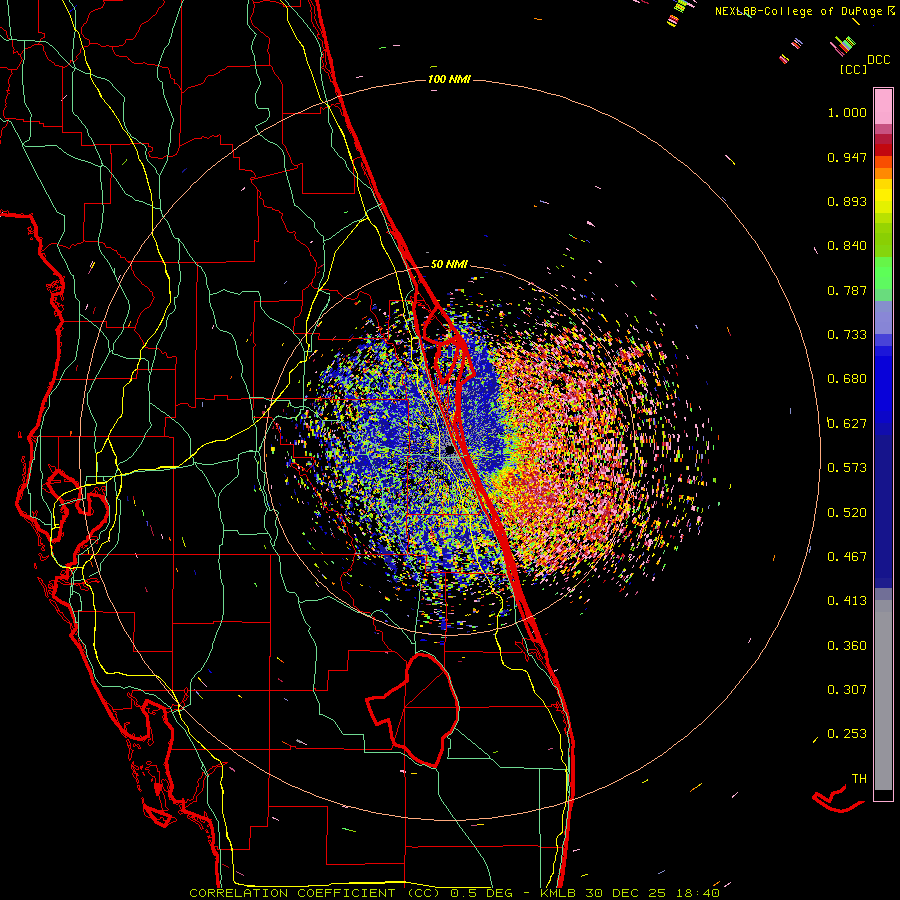Select the 0.307 scale value
Screen dimensions: 900x900
pyautogui.click(x=847, y=689)
